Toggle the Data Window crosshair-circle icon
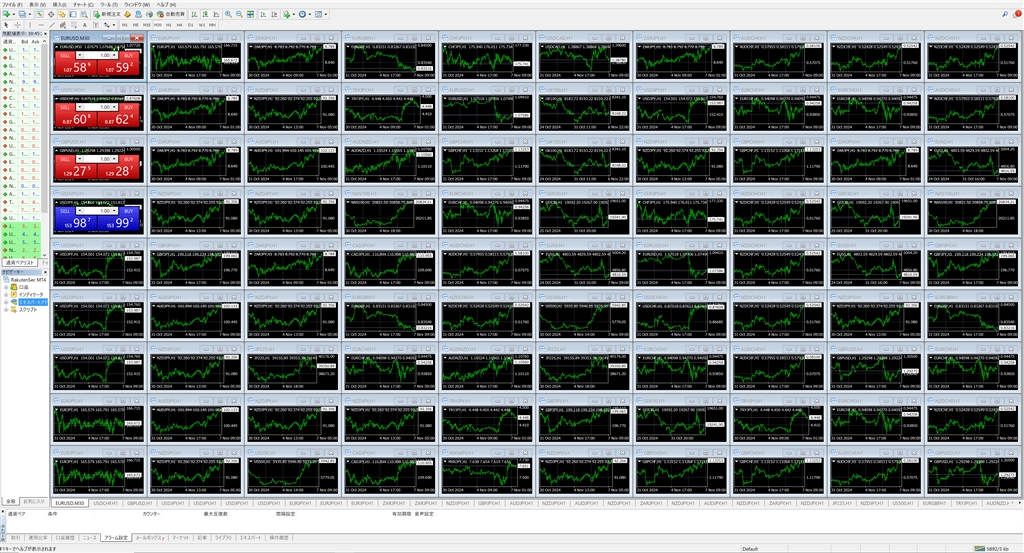 (51, 14)
